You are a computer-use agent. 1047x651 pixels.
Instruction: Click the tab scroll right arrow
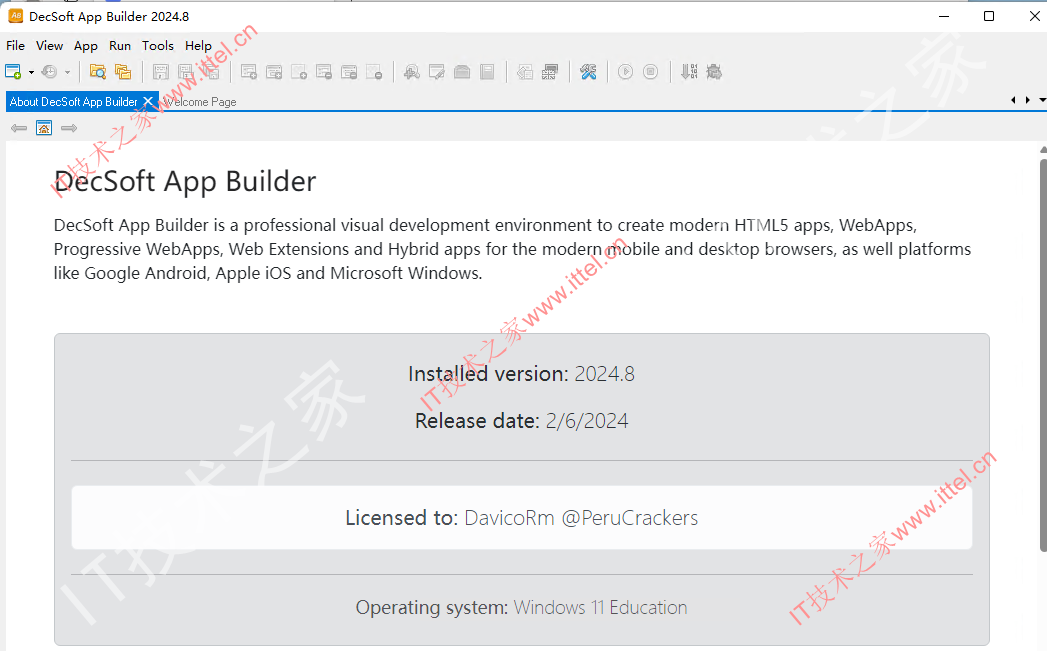[1028, 100]
